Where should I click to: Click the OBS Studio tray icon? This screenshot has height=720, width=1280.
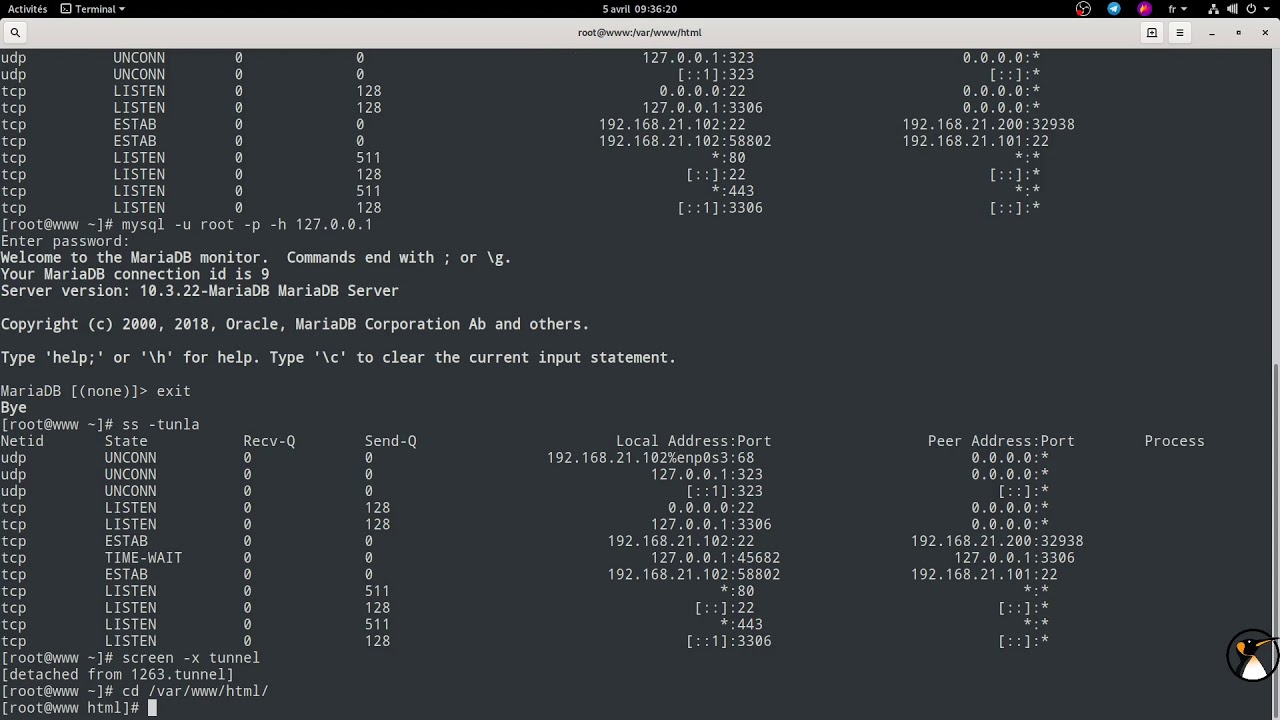pyautogui.click(x=1083, y=9)
